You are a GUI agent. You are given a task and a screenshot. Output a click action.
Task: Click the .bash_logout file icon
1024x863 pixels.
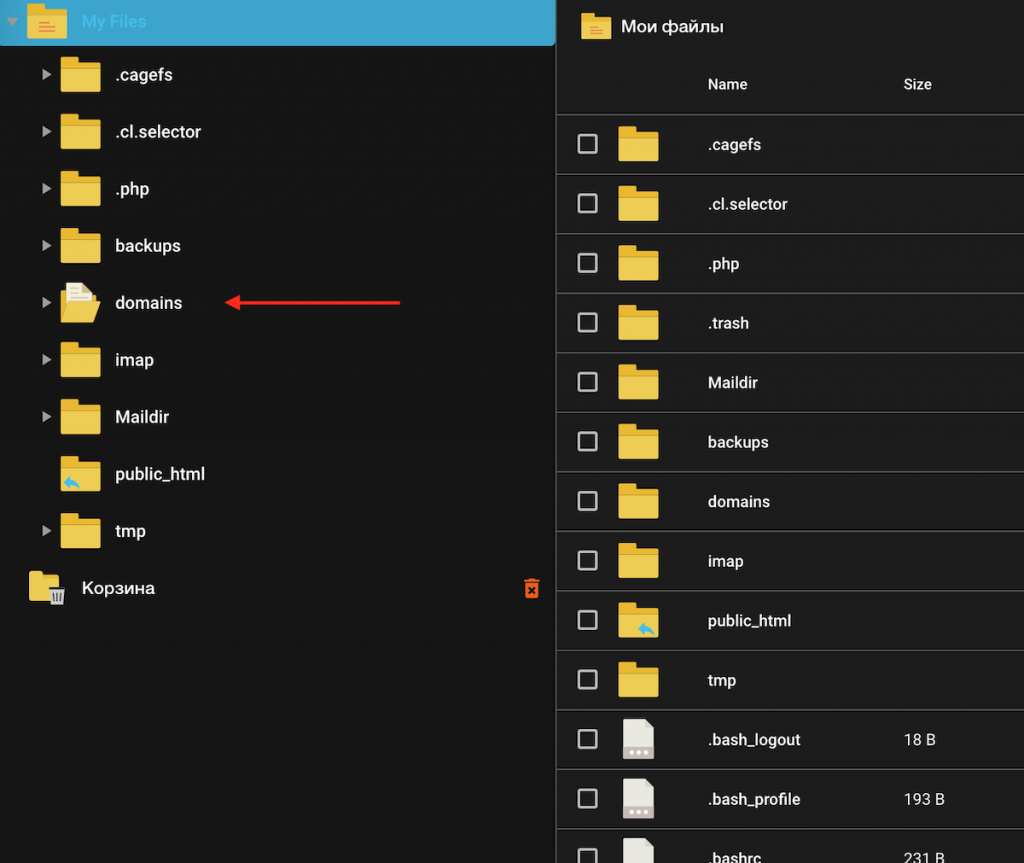[x=638, y=740]
